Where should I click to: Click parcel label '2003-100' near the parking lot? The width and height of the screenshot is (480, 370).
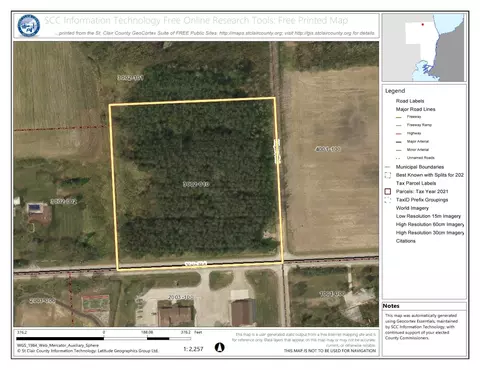click(180, 297)
